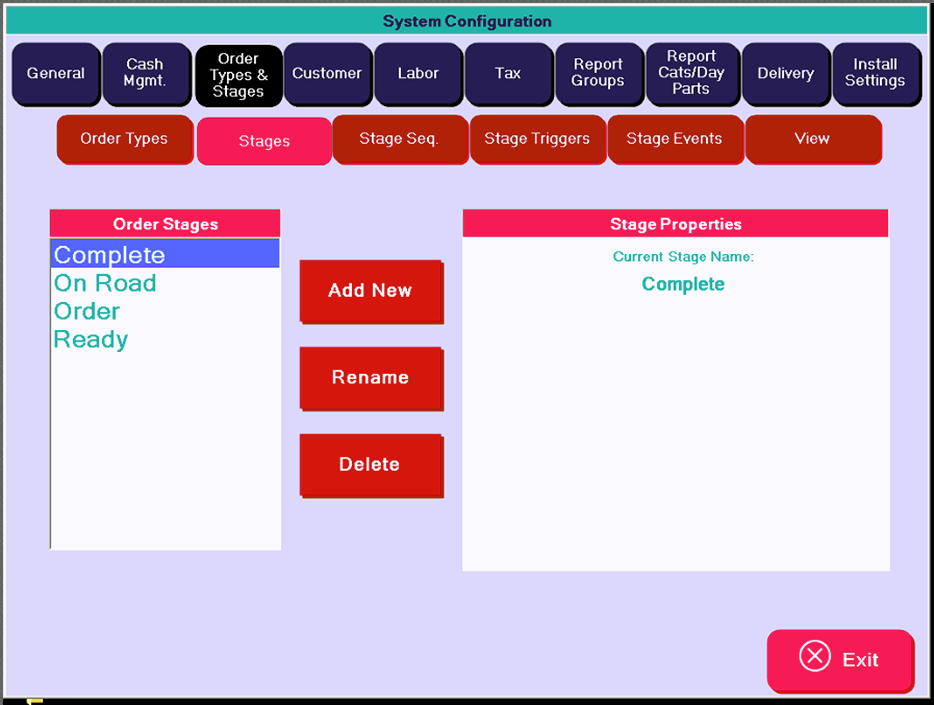Open the Customer tab

[x=328, y=74]
